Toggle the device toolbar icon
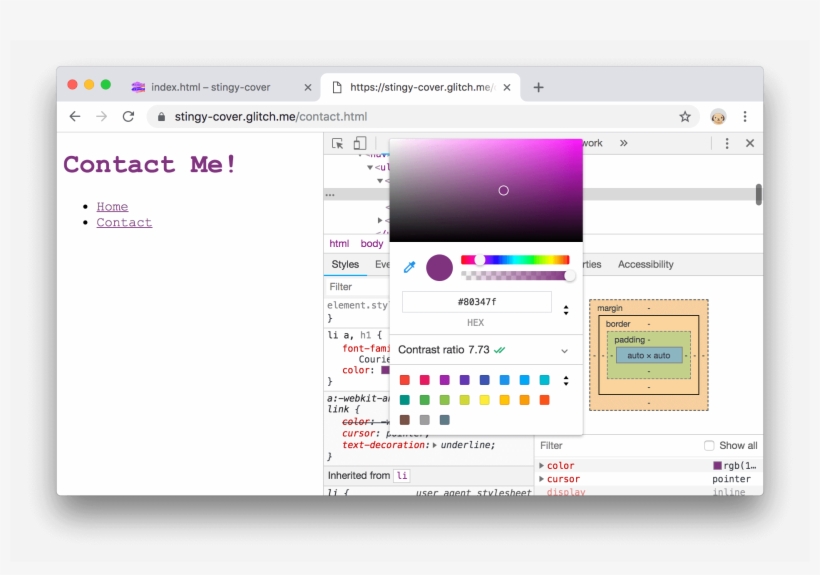 tap(360, 143)
